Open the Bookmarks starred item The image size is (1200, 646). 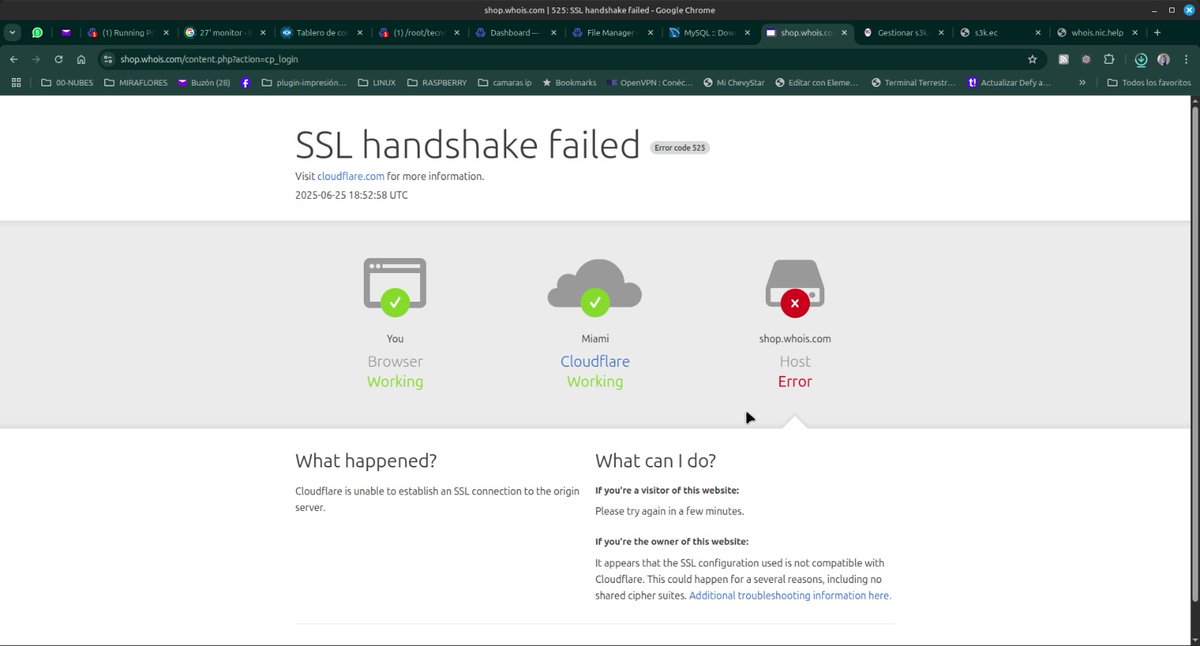coord(569,83)
